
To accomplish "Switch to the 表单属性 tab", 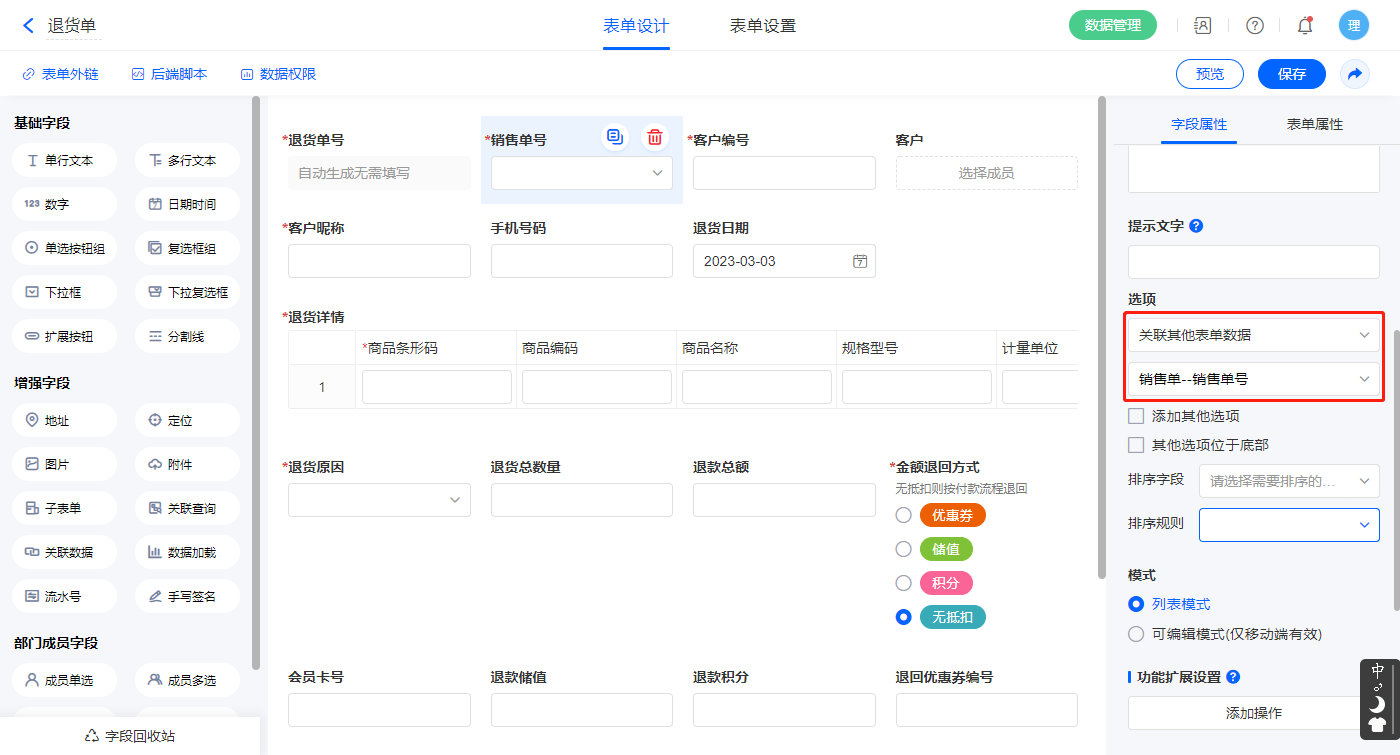I will tap(1314, 124).
